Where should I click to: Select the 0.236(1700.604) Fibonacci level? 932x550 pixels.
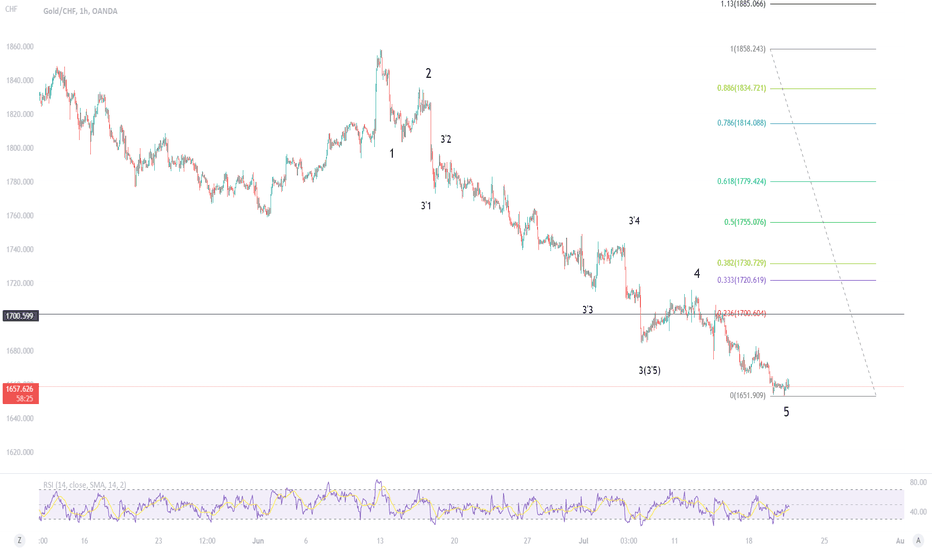point(741,313)
